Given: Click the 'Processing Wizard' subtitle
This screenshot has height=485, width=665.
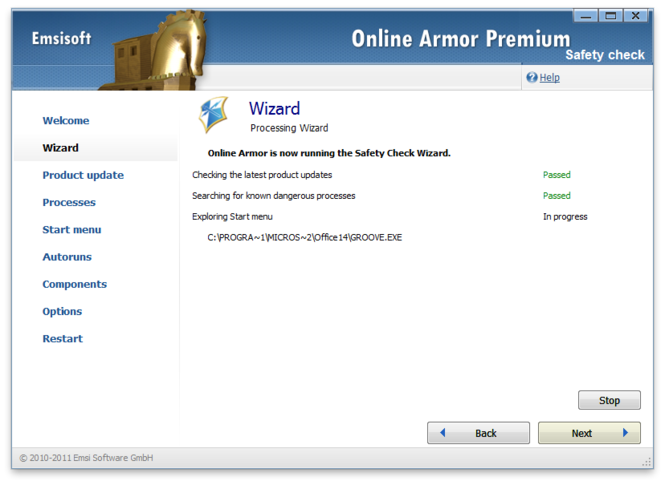Looking at the screenshot, I should pos(289,128).
